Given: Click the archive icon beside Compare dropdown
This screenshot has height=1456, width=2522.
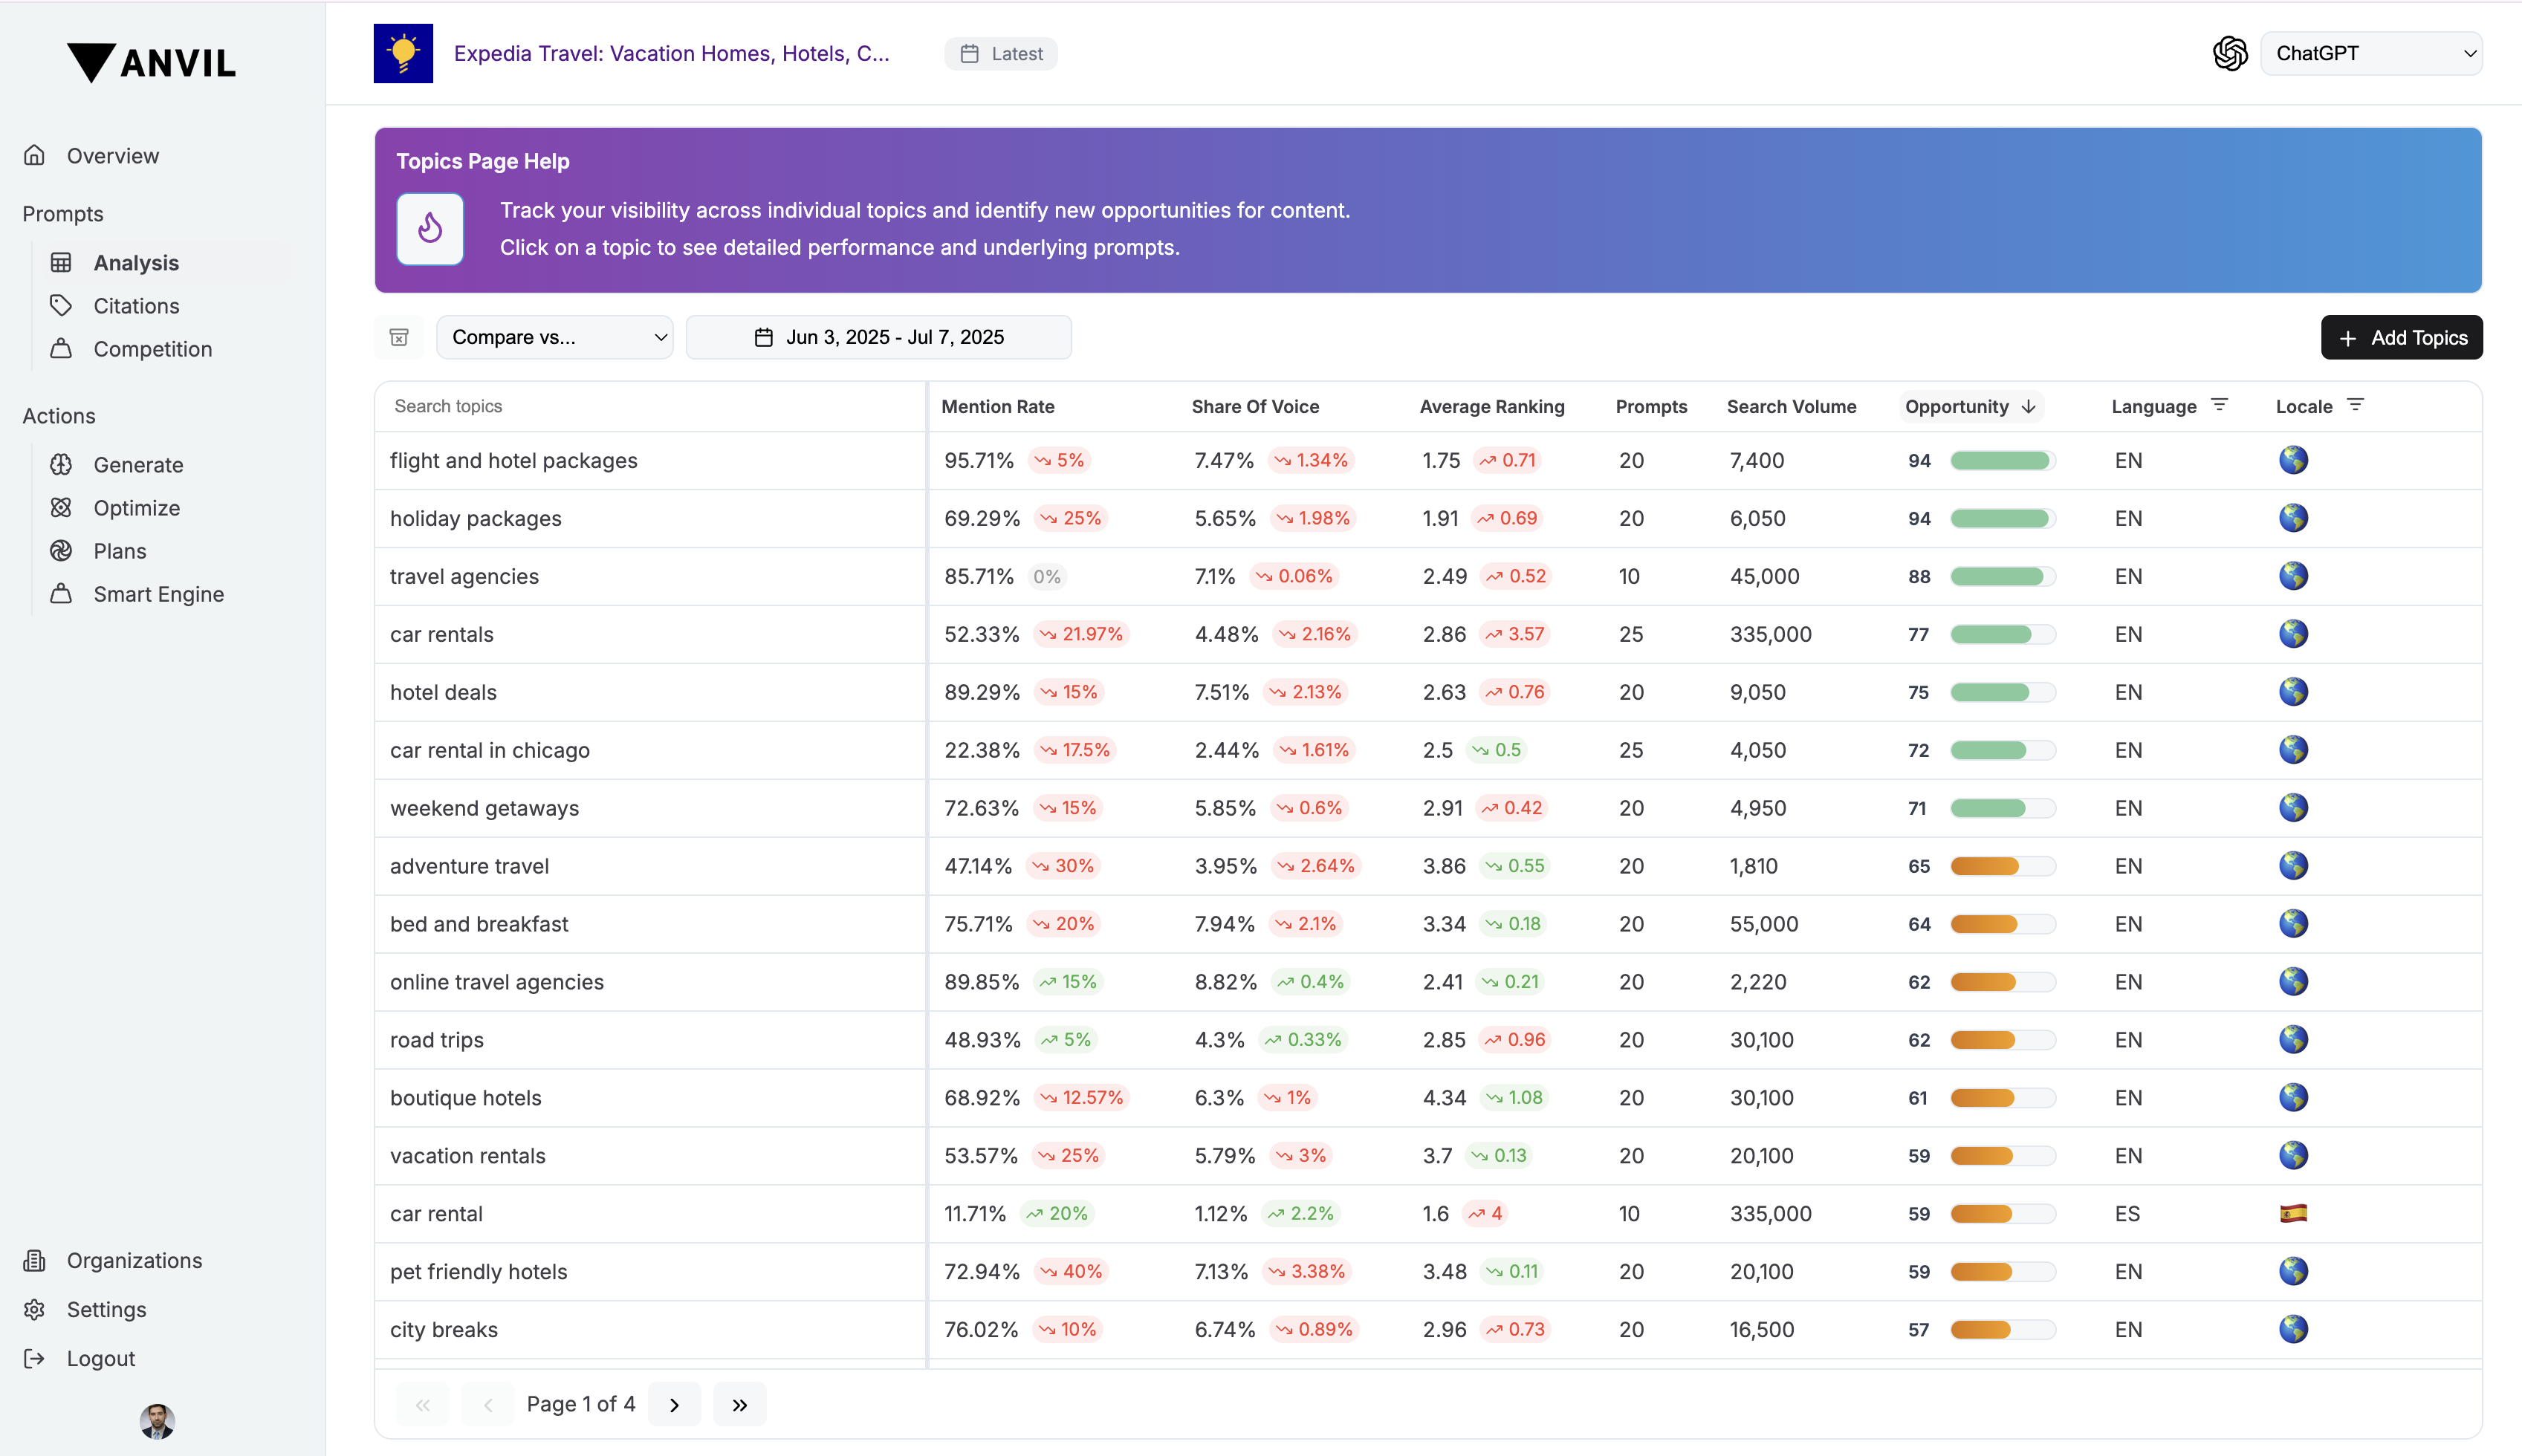Looking at the screenshot, I should tap(399, 337).
